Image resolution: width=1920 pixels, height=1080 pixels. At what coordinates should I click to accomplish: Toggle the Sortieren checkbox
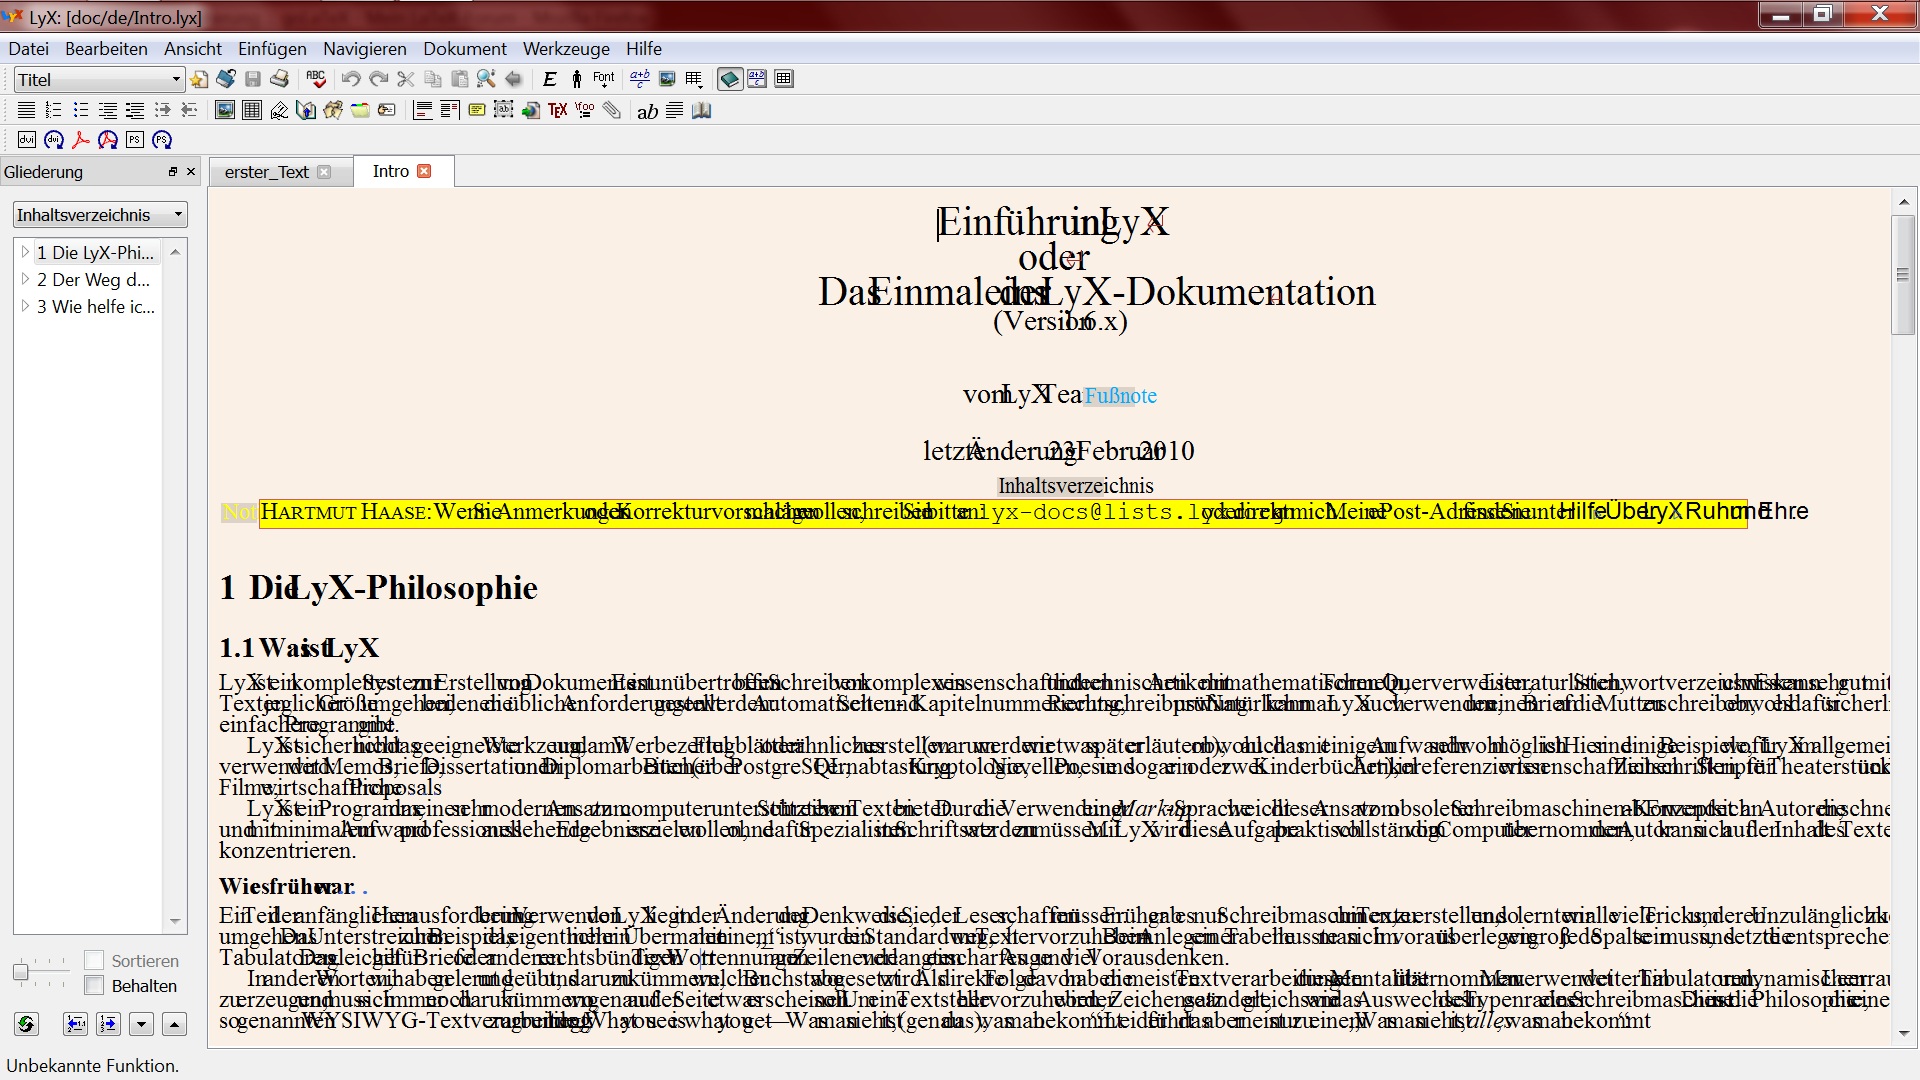click(x=94, y=961)
